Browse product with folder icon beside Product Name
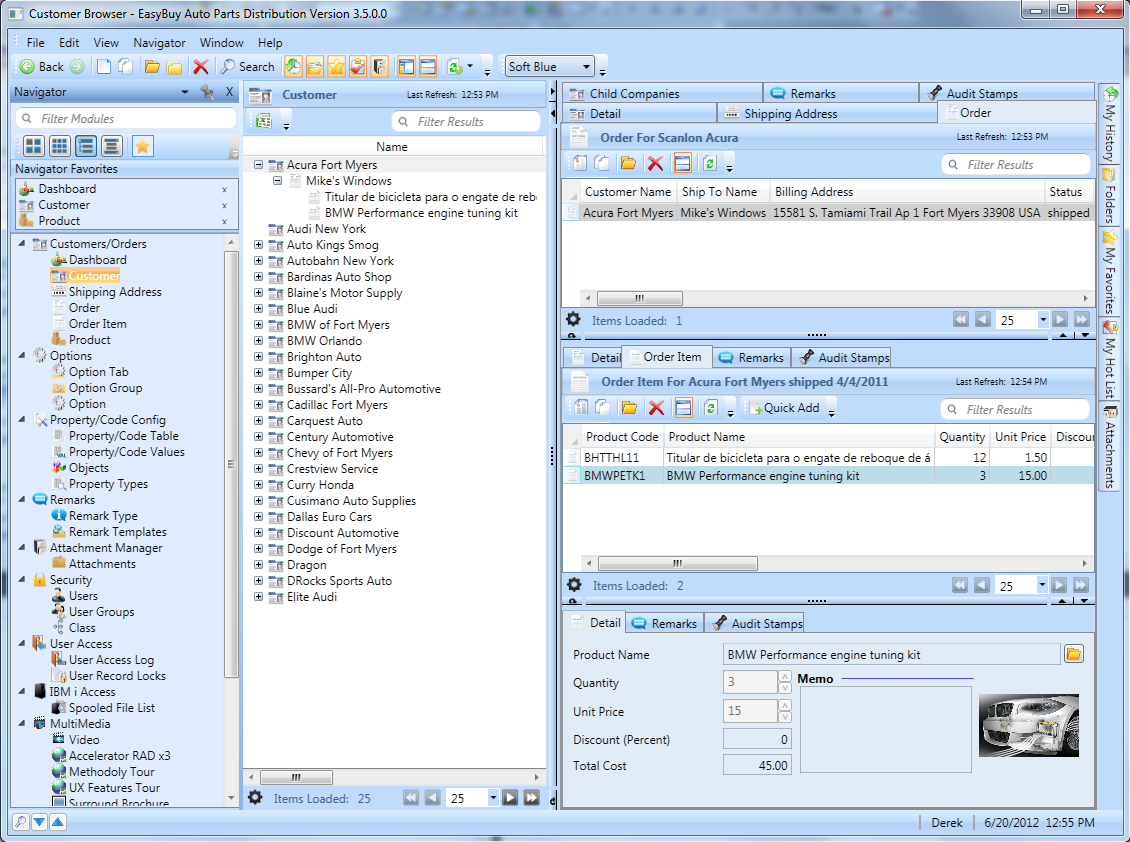 [1074, 654]
